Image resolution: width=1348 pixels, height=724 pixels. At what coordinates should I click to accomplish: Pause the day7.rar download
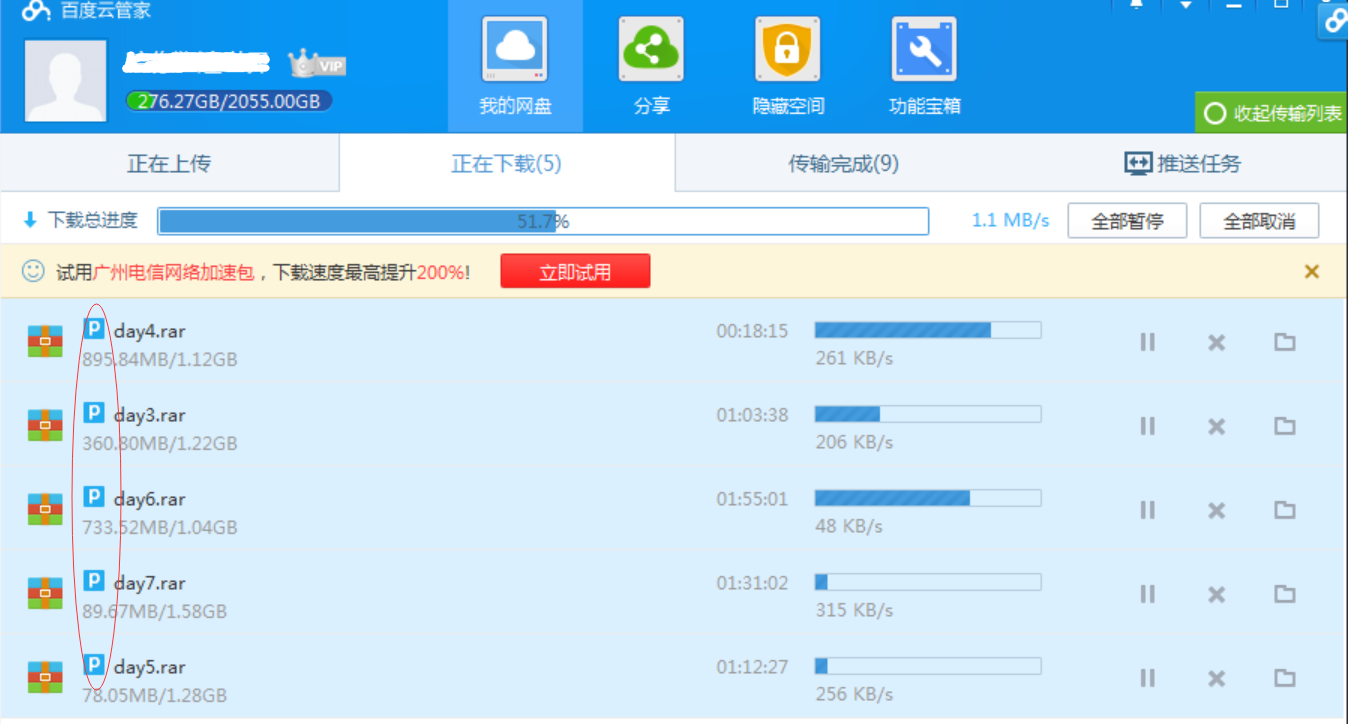click(1147, 594)
